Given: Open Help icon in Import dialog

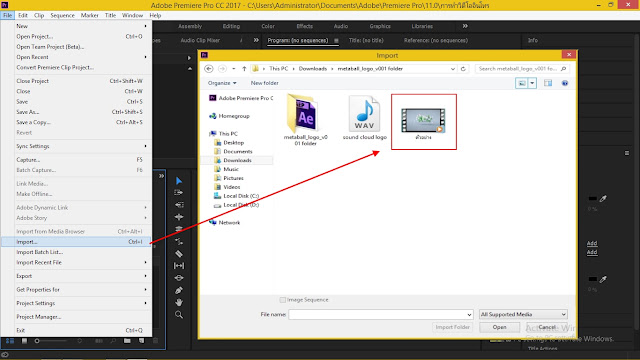Looking at the screenshot, I should click(x=565, y=83).
